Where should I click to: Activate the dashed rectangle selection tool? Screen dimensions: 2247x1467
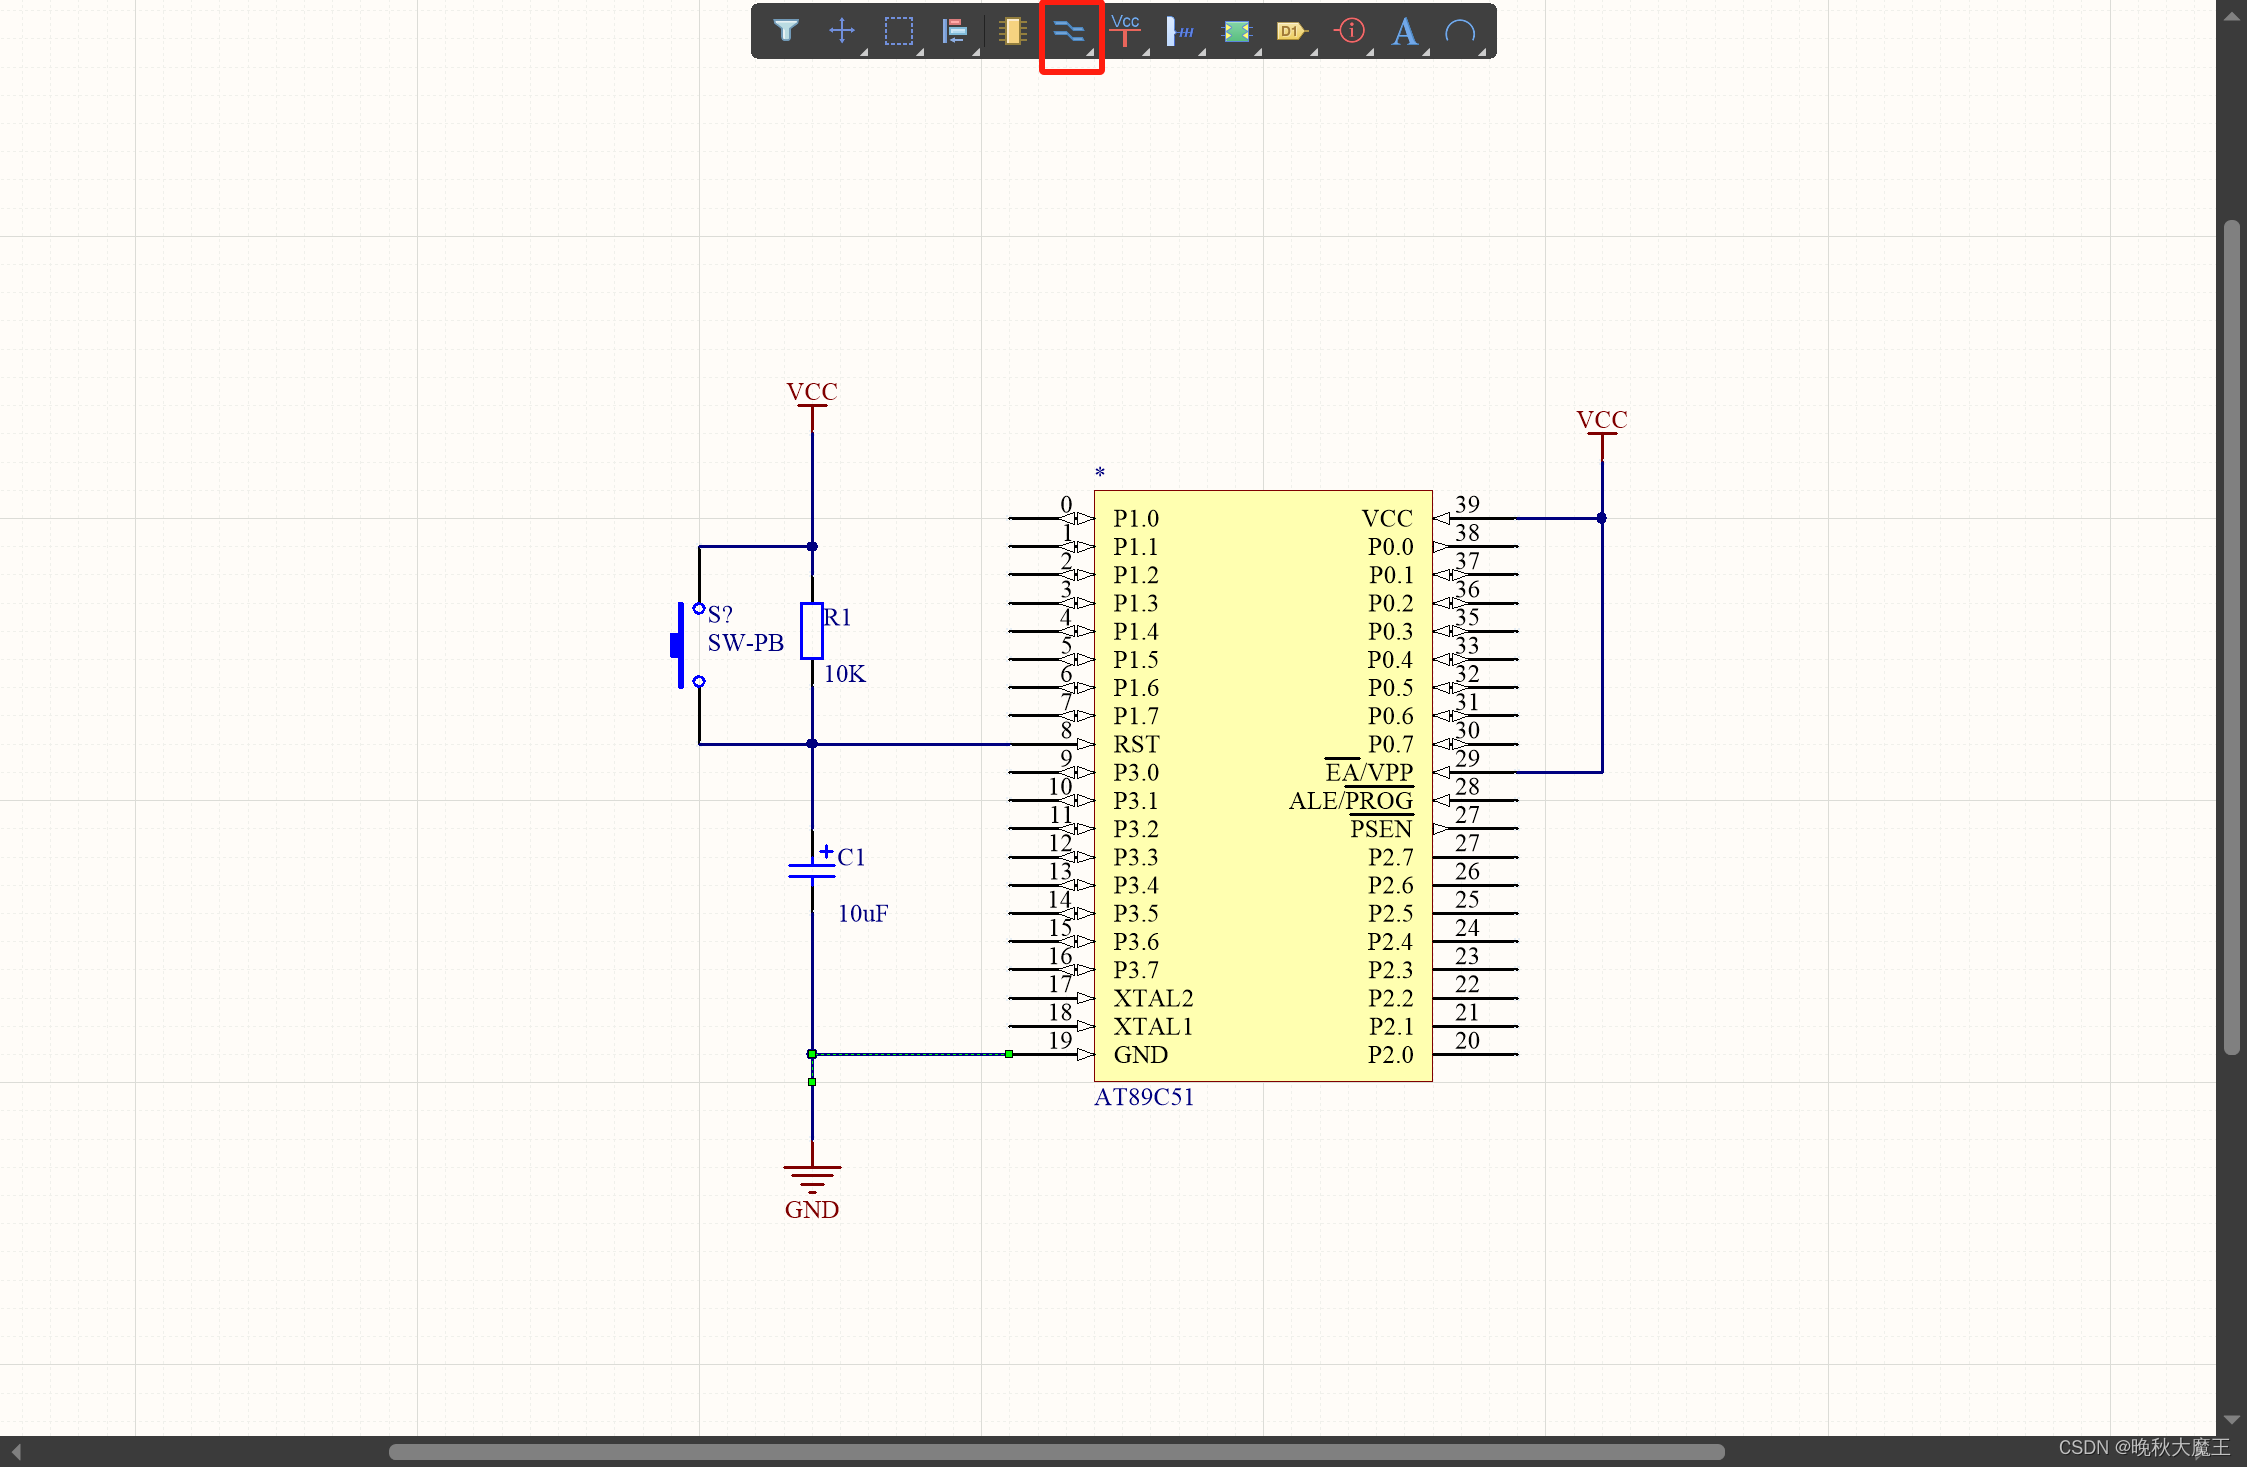(898, 31)
